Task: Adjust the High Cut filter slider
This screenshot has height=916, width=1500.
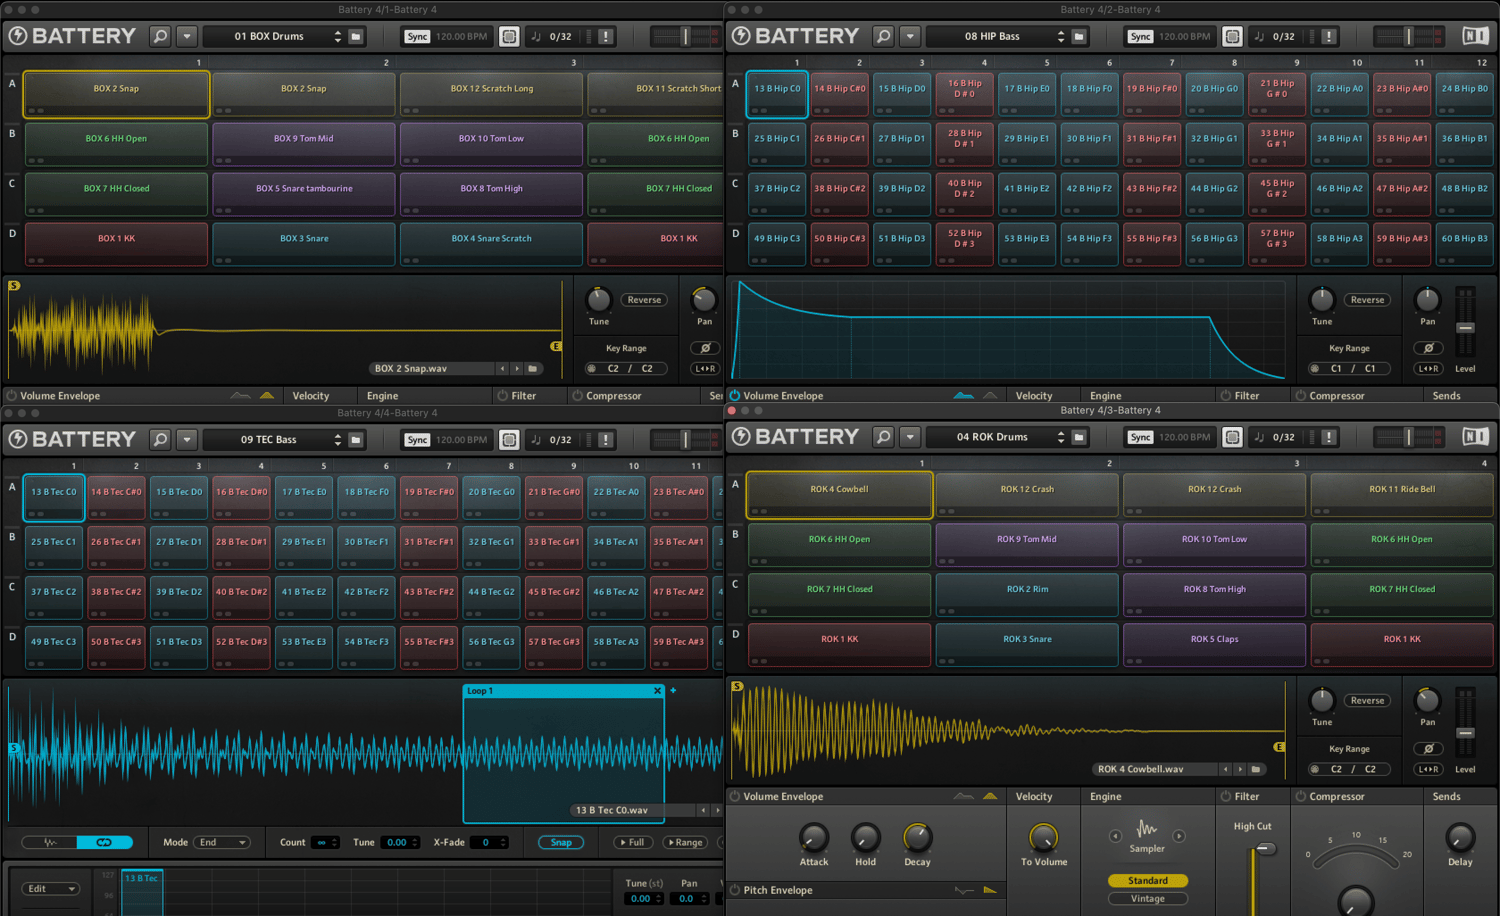Action: [1265, 849]
